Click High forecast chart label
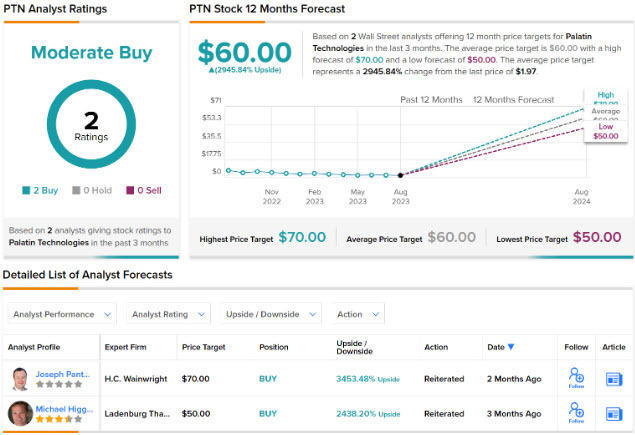This screenshot has height=435, width=635. [606, 95]
